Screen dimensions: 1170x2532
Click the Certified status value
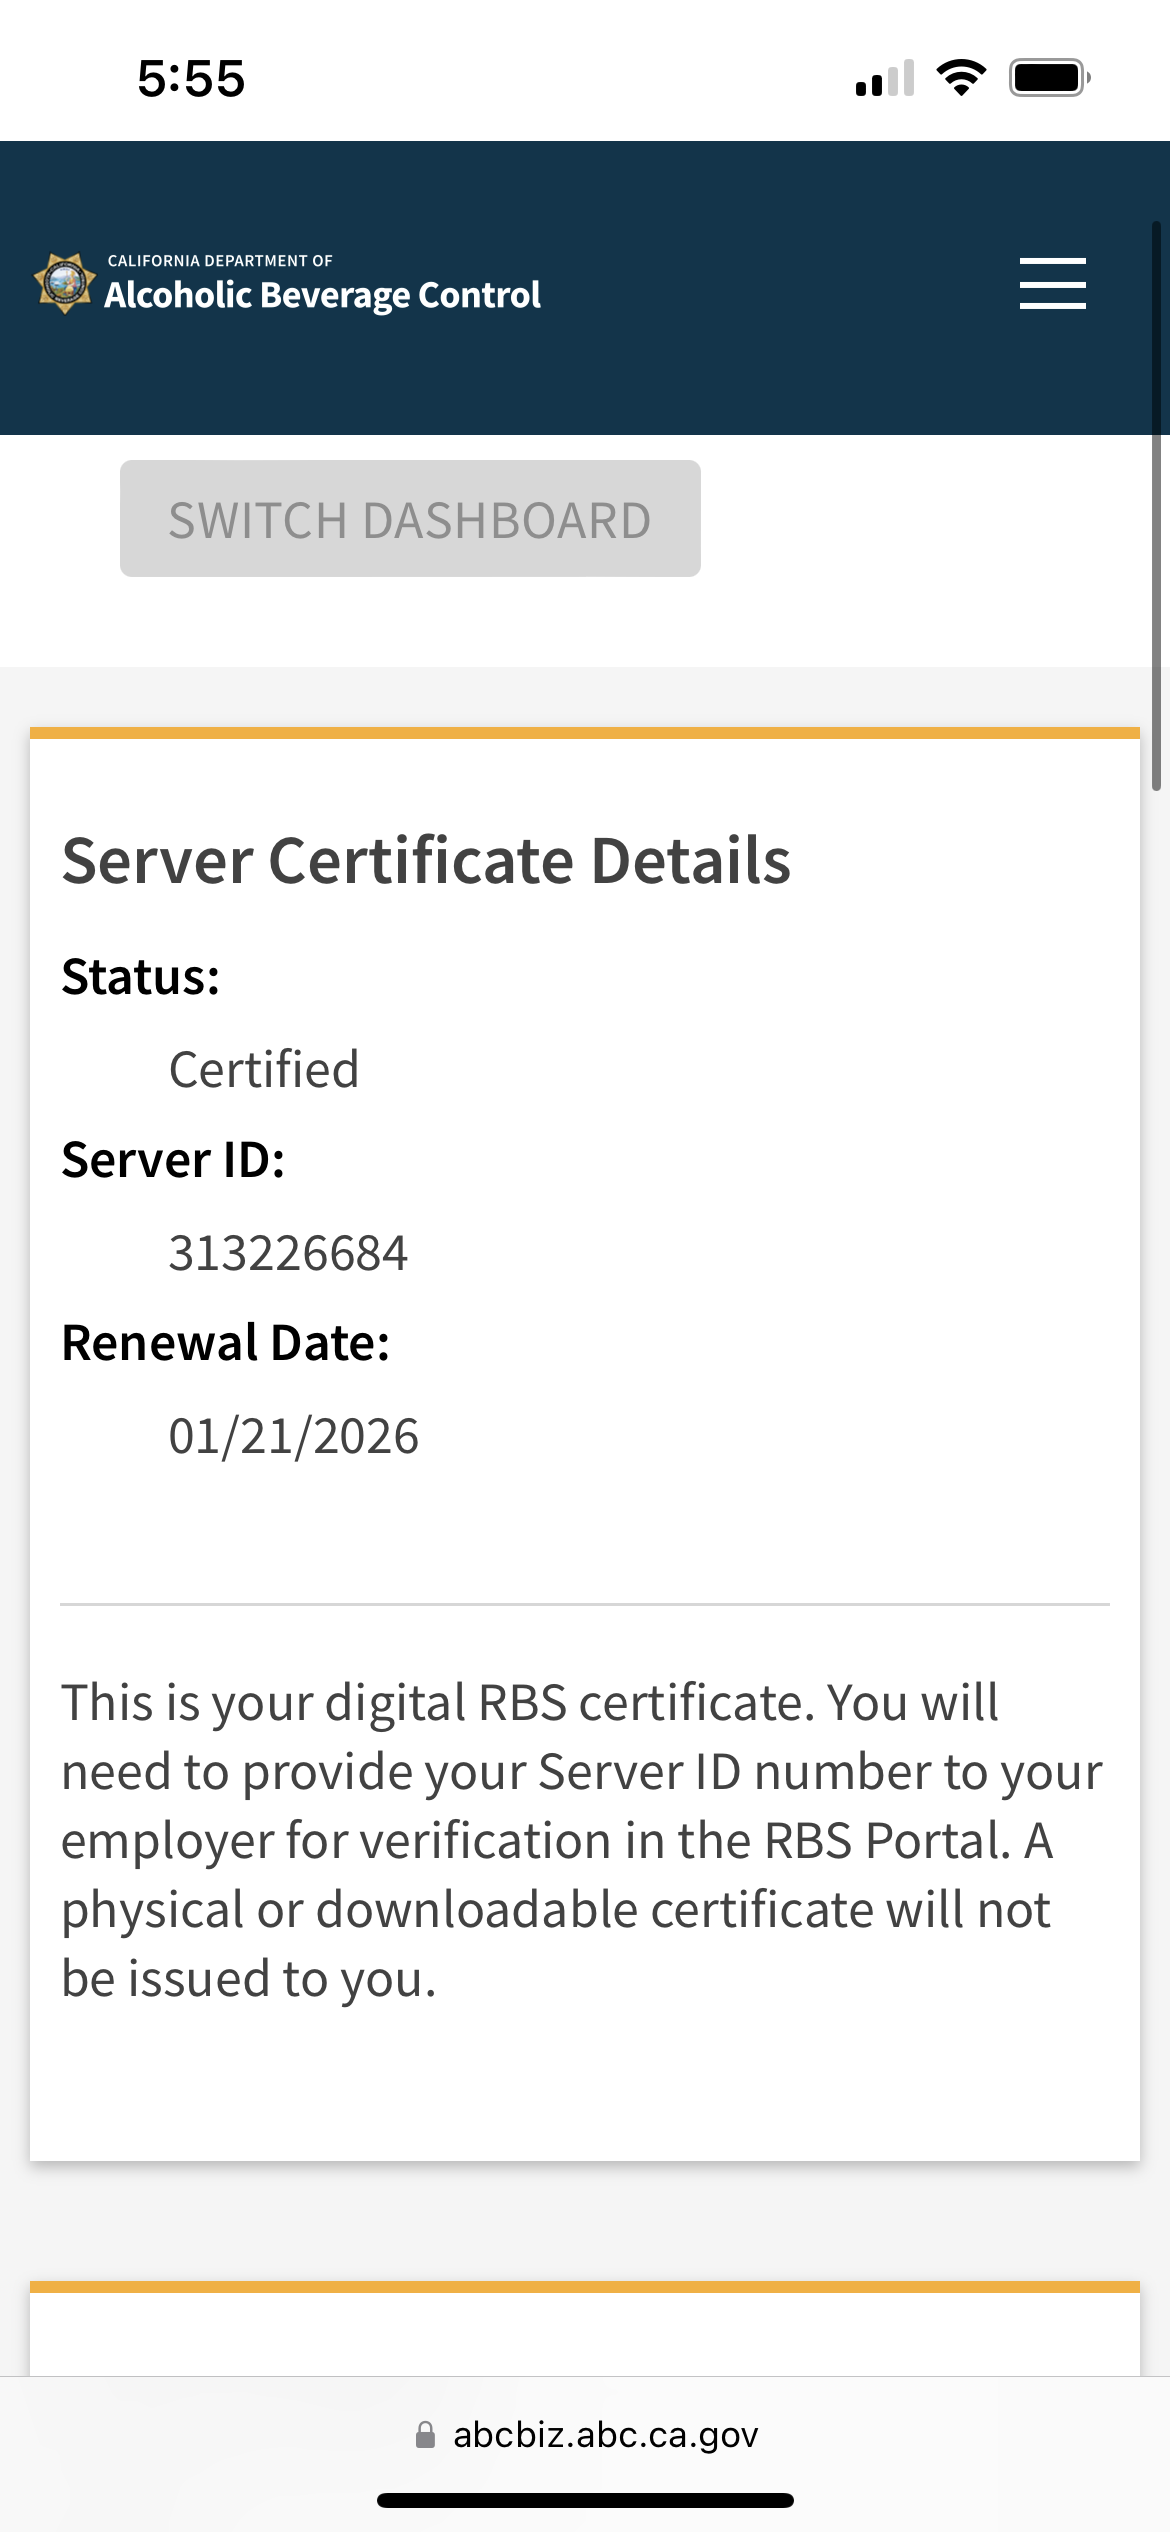[x=264, y=1070]
